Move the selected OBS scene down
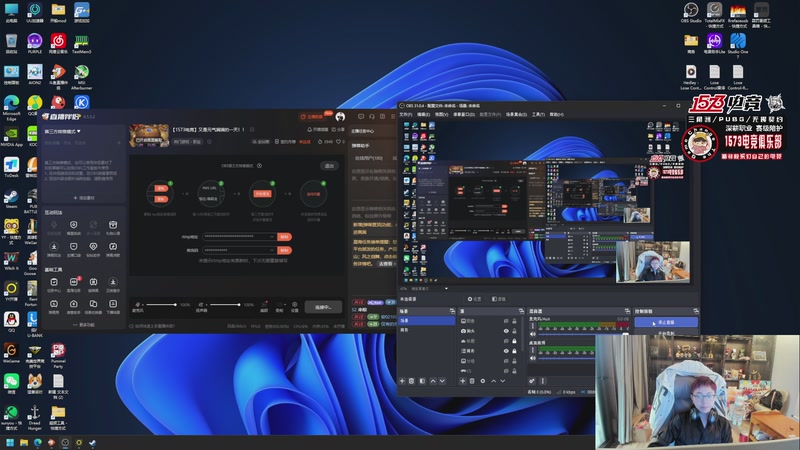The image size is (800, 450). 442,381
